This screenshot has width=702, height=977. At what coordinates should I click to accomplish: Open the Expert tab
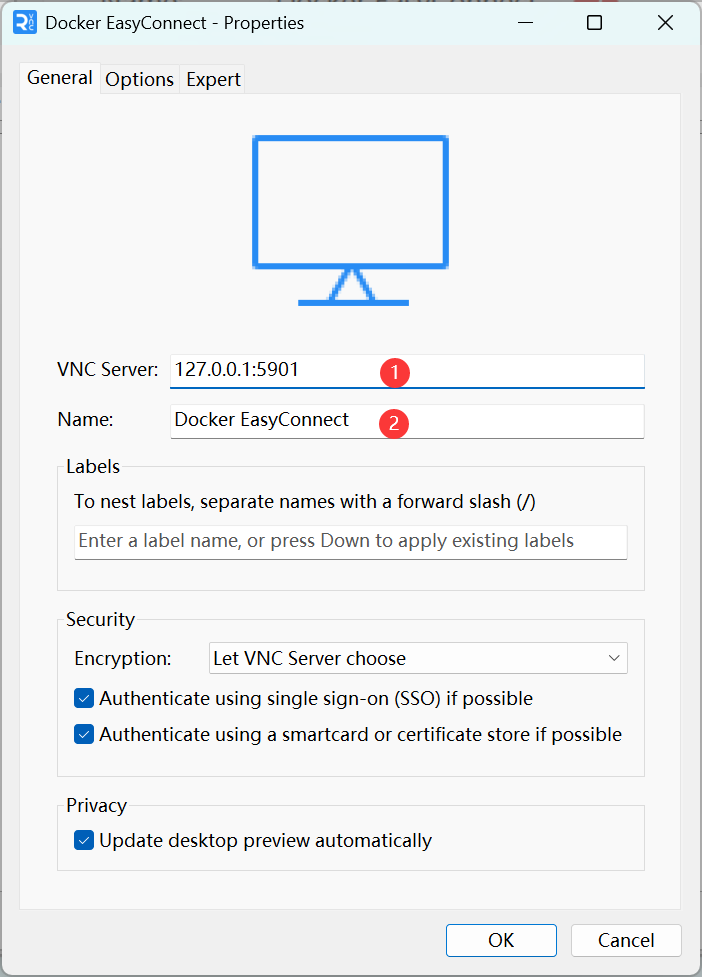pos(213,79)
